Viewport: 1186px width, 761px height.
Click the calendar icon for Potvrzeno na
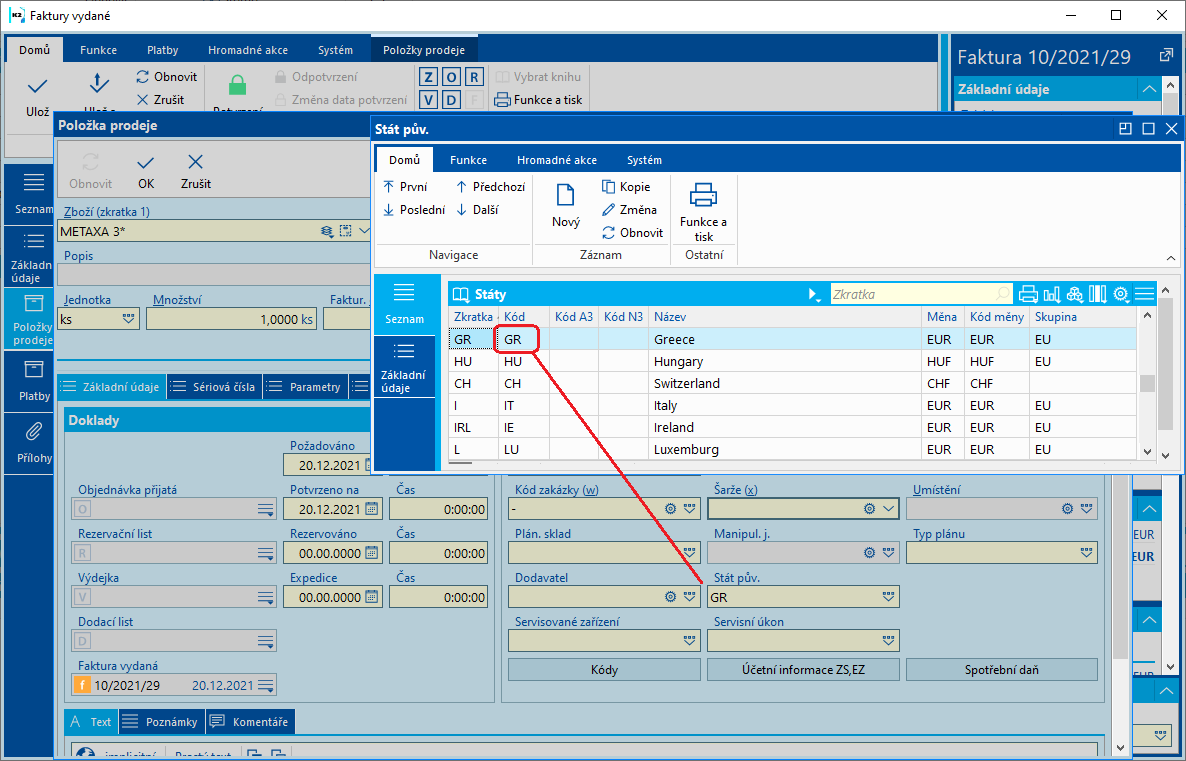pos(371,509)
